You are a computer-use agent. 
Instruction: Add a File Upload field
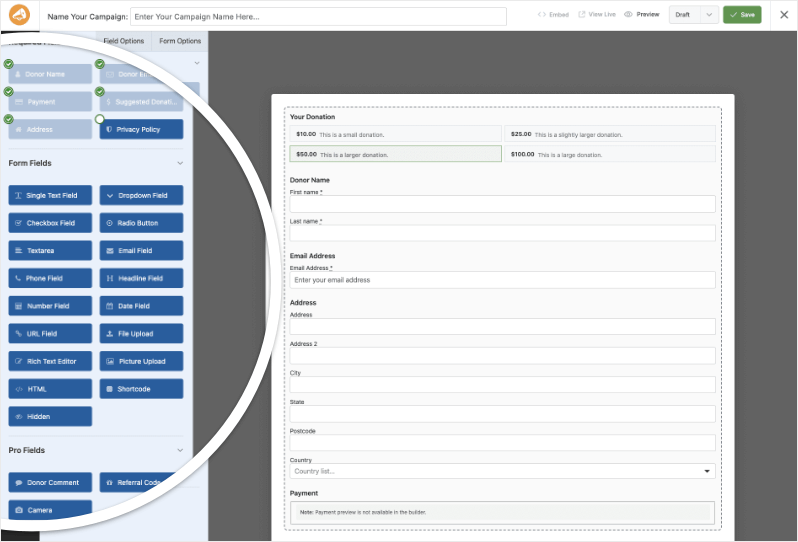click(141, 334)
